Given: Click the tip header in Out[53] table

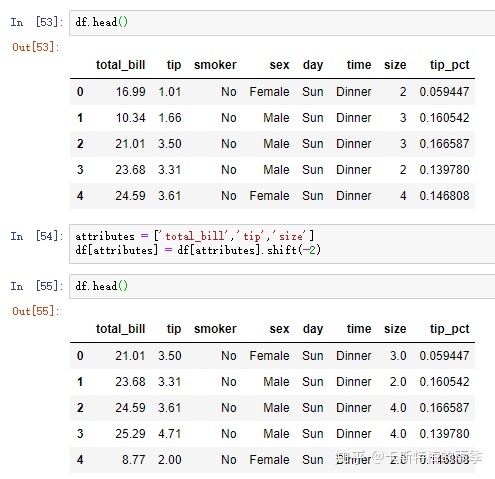Looking at the screenshot, I should [174, 65].
